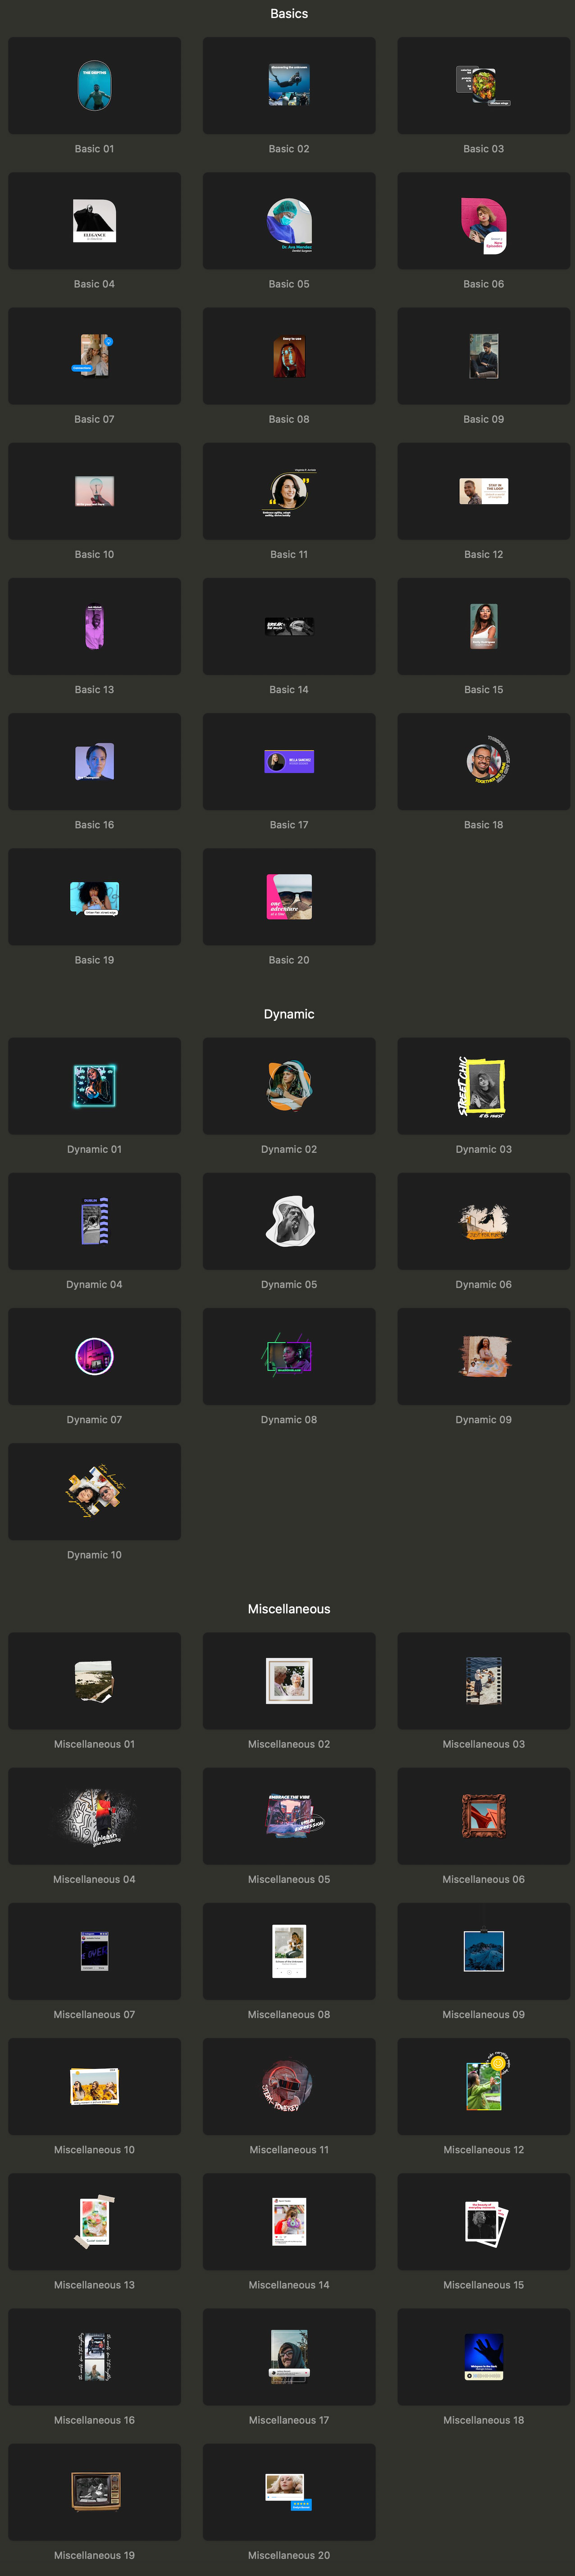
Task: Select the Miscellaneous 18 blue template
Action: 484,2356
